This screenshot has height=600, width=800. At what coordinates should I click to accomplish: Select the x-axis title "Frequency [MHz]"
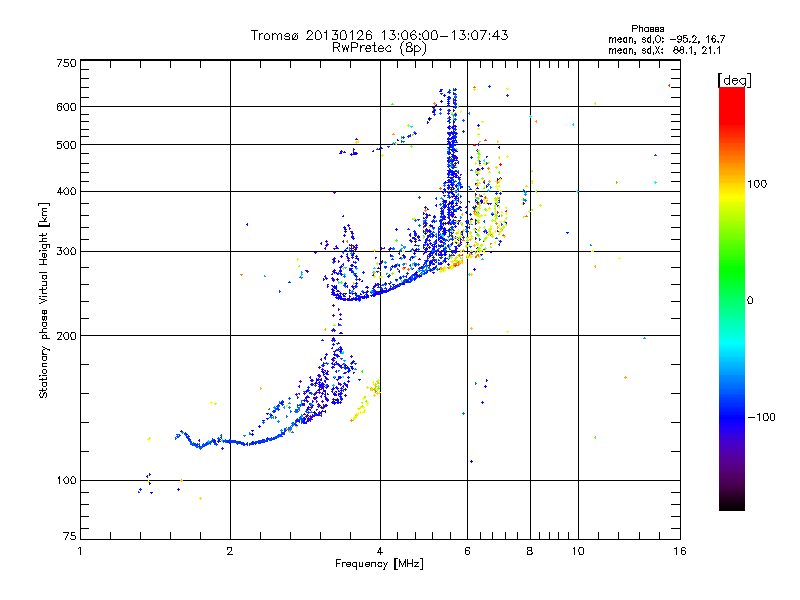coord(379,564)
